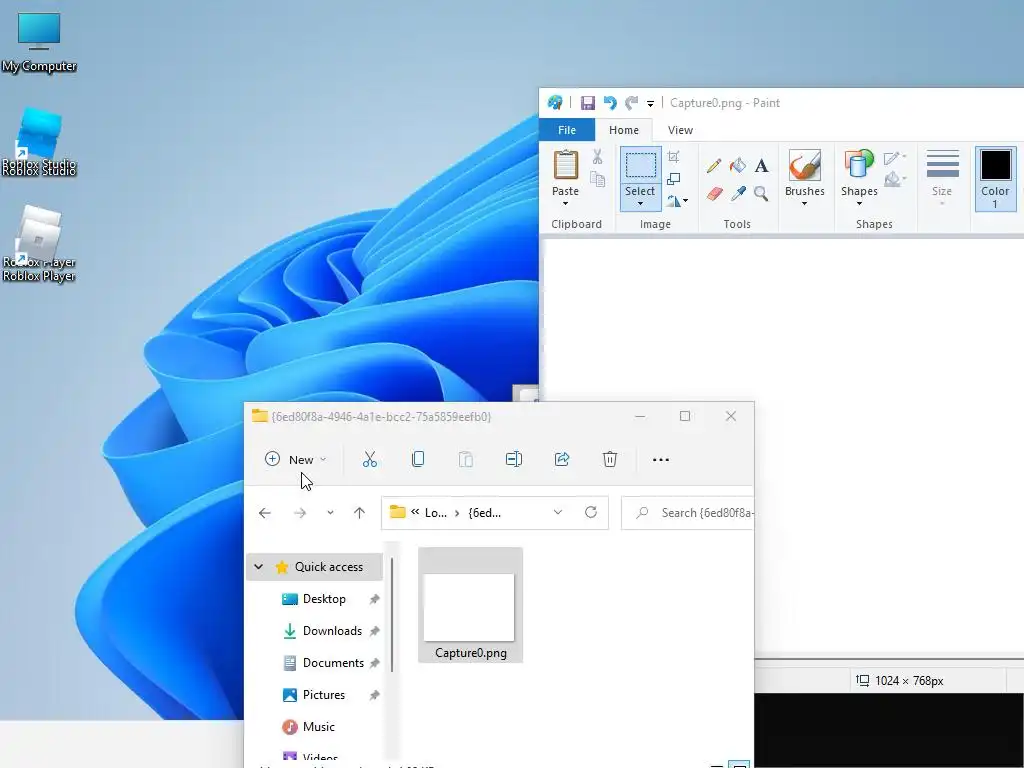Screen dimensions: 1024x768
Task: Open My Computer desktop icon
Action: 39,41
